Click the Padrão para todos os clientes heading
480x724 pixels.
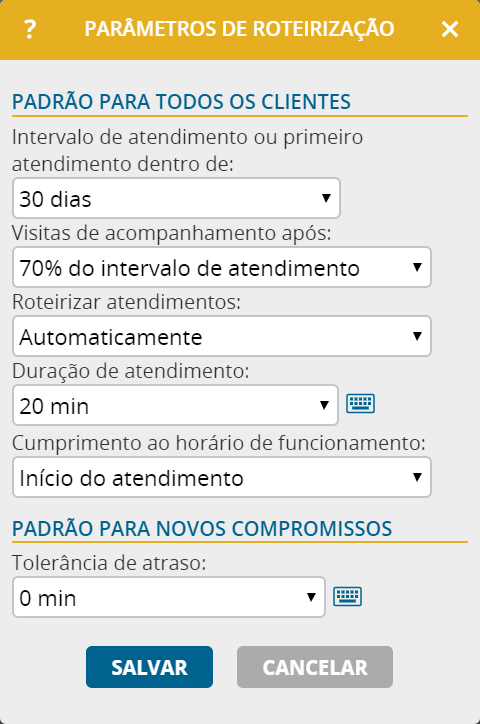181,102
